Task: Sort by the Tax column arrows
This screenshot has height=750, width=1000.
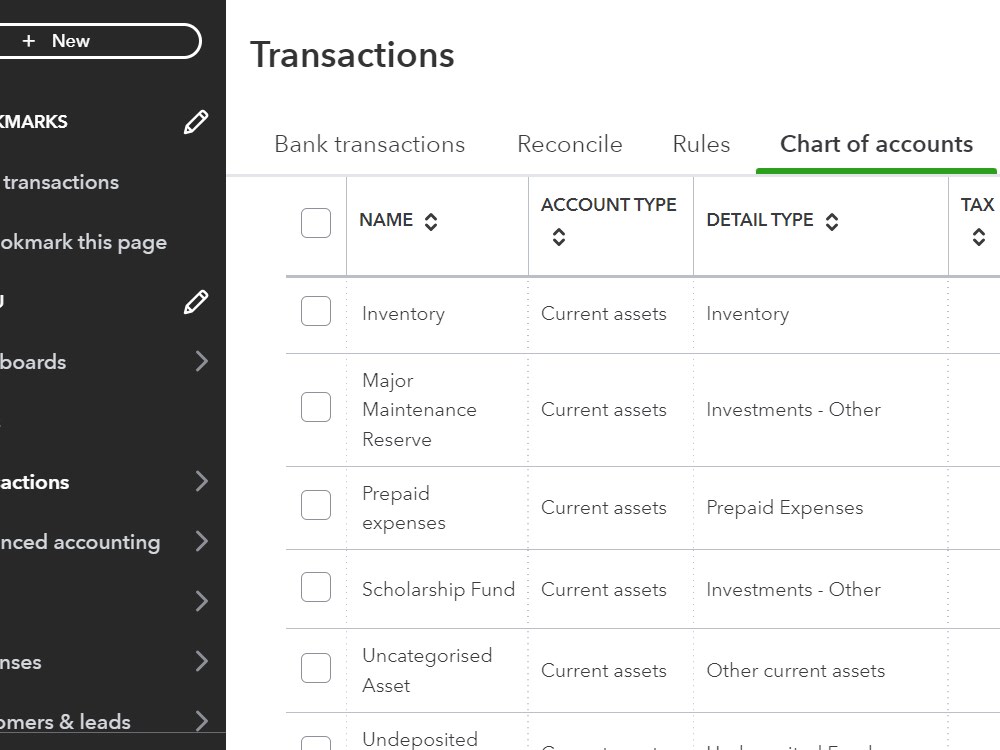Action: [x=978, y=237]
